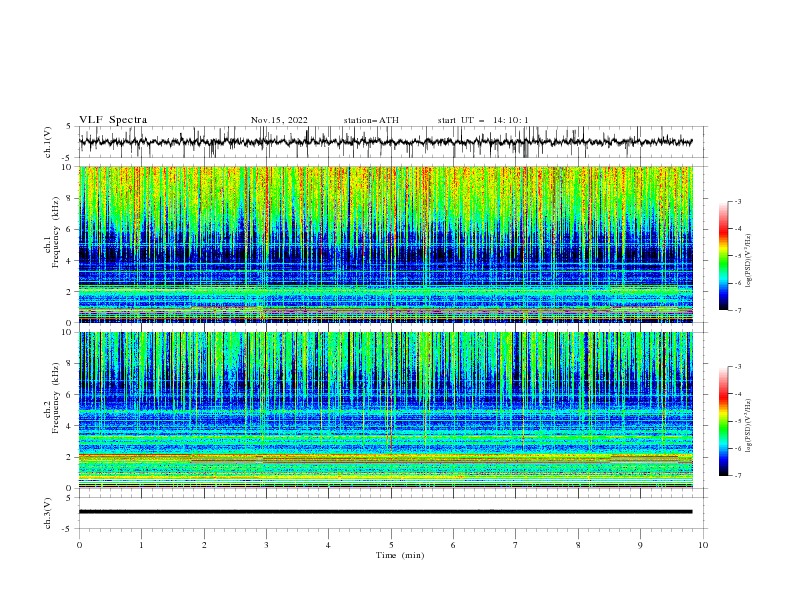Click the time axis tick label '10'
This screenshot has height=612, width=792.
click(x=703, y=545)
